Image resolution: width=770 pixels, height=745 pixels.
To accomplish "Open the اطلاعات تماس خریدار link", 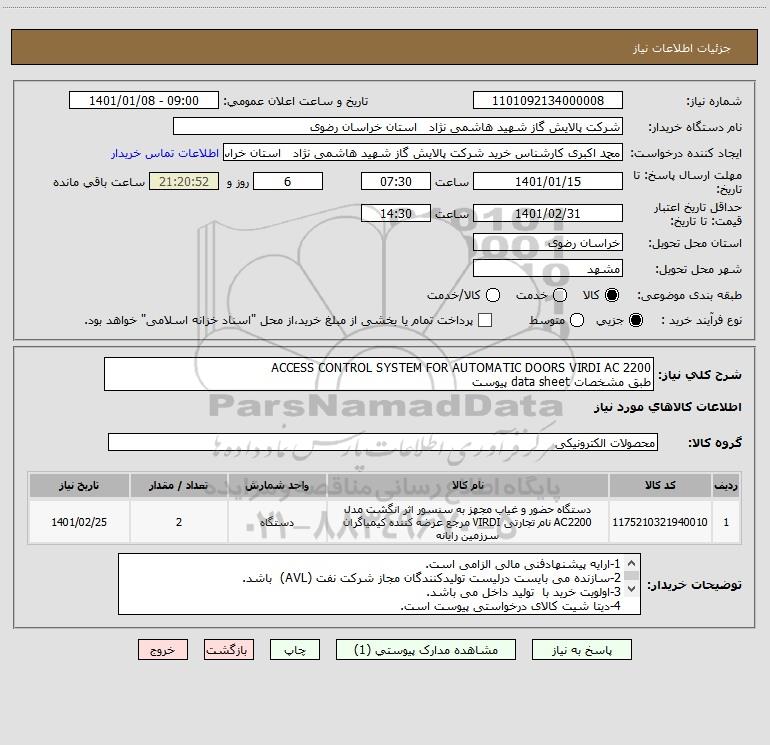I will click(x=165, y=153).
